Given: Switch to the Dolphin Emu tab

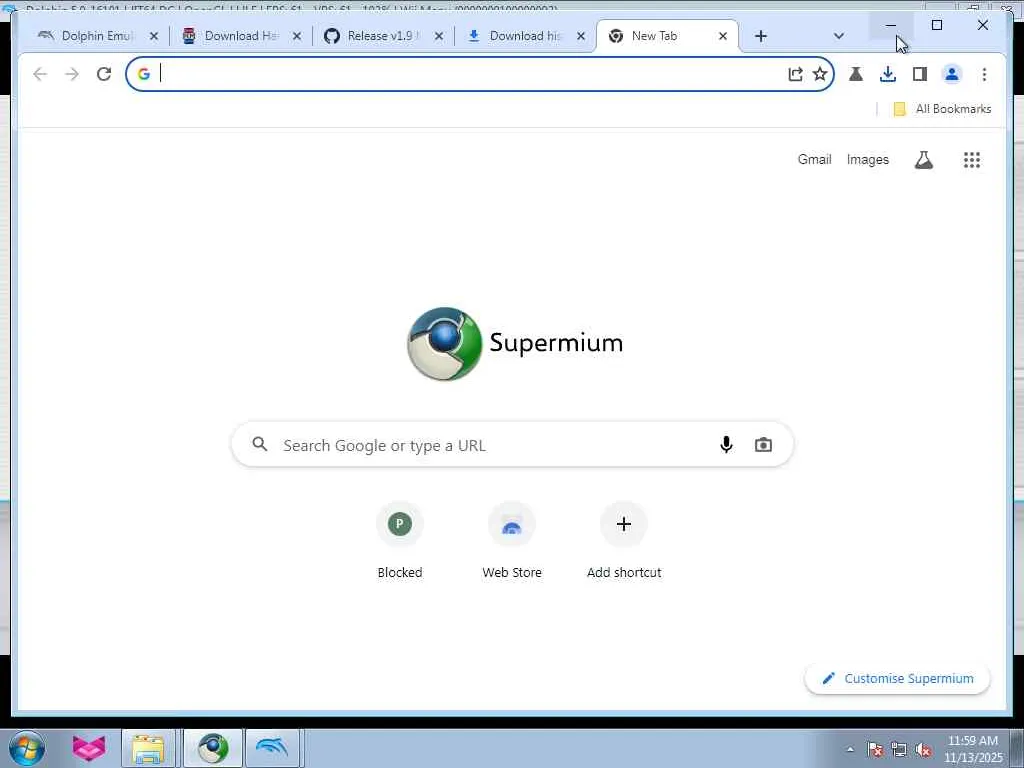Looking at the screenshot, I should pyautogui.click(x=96, y=36).
